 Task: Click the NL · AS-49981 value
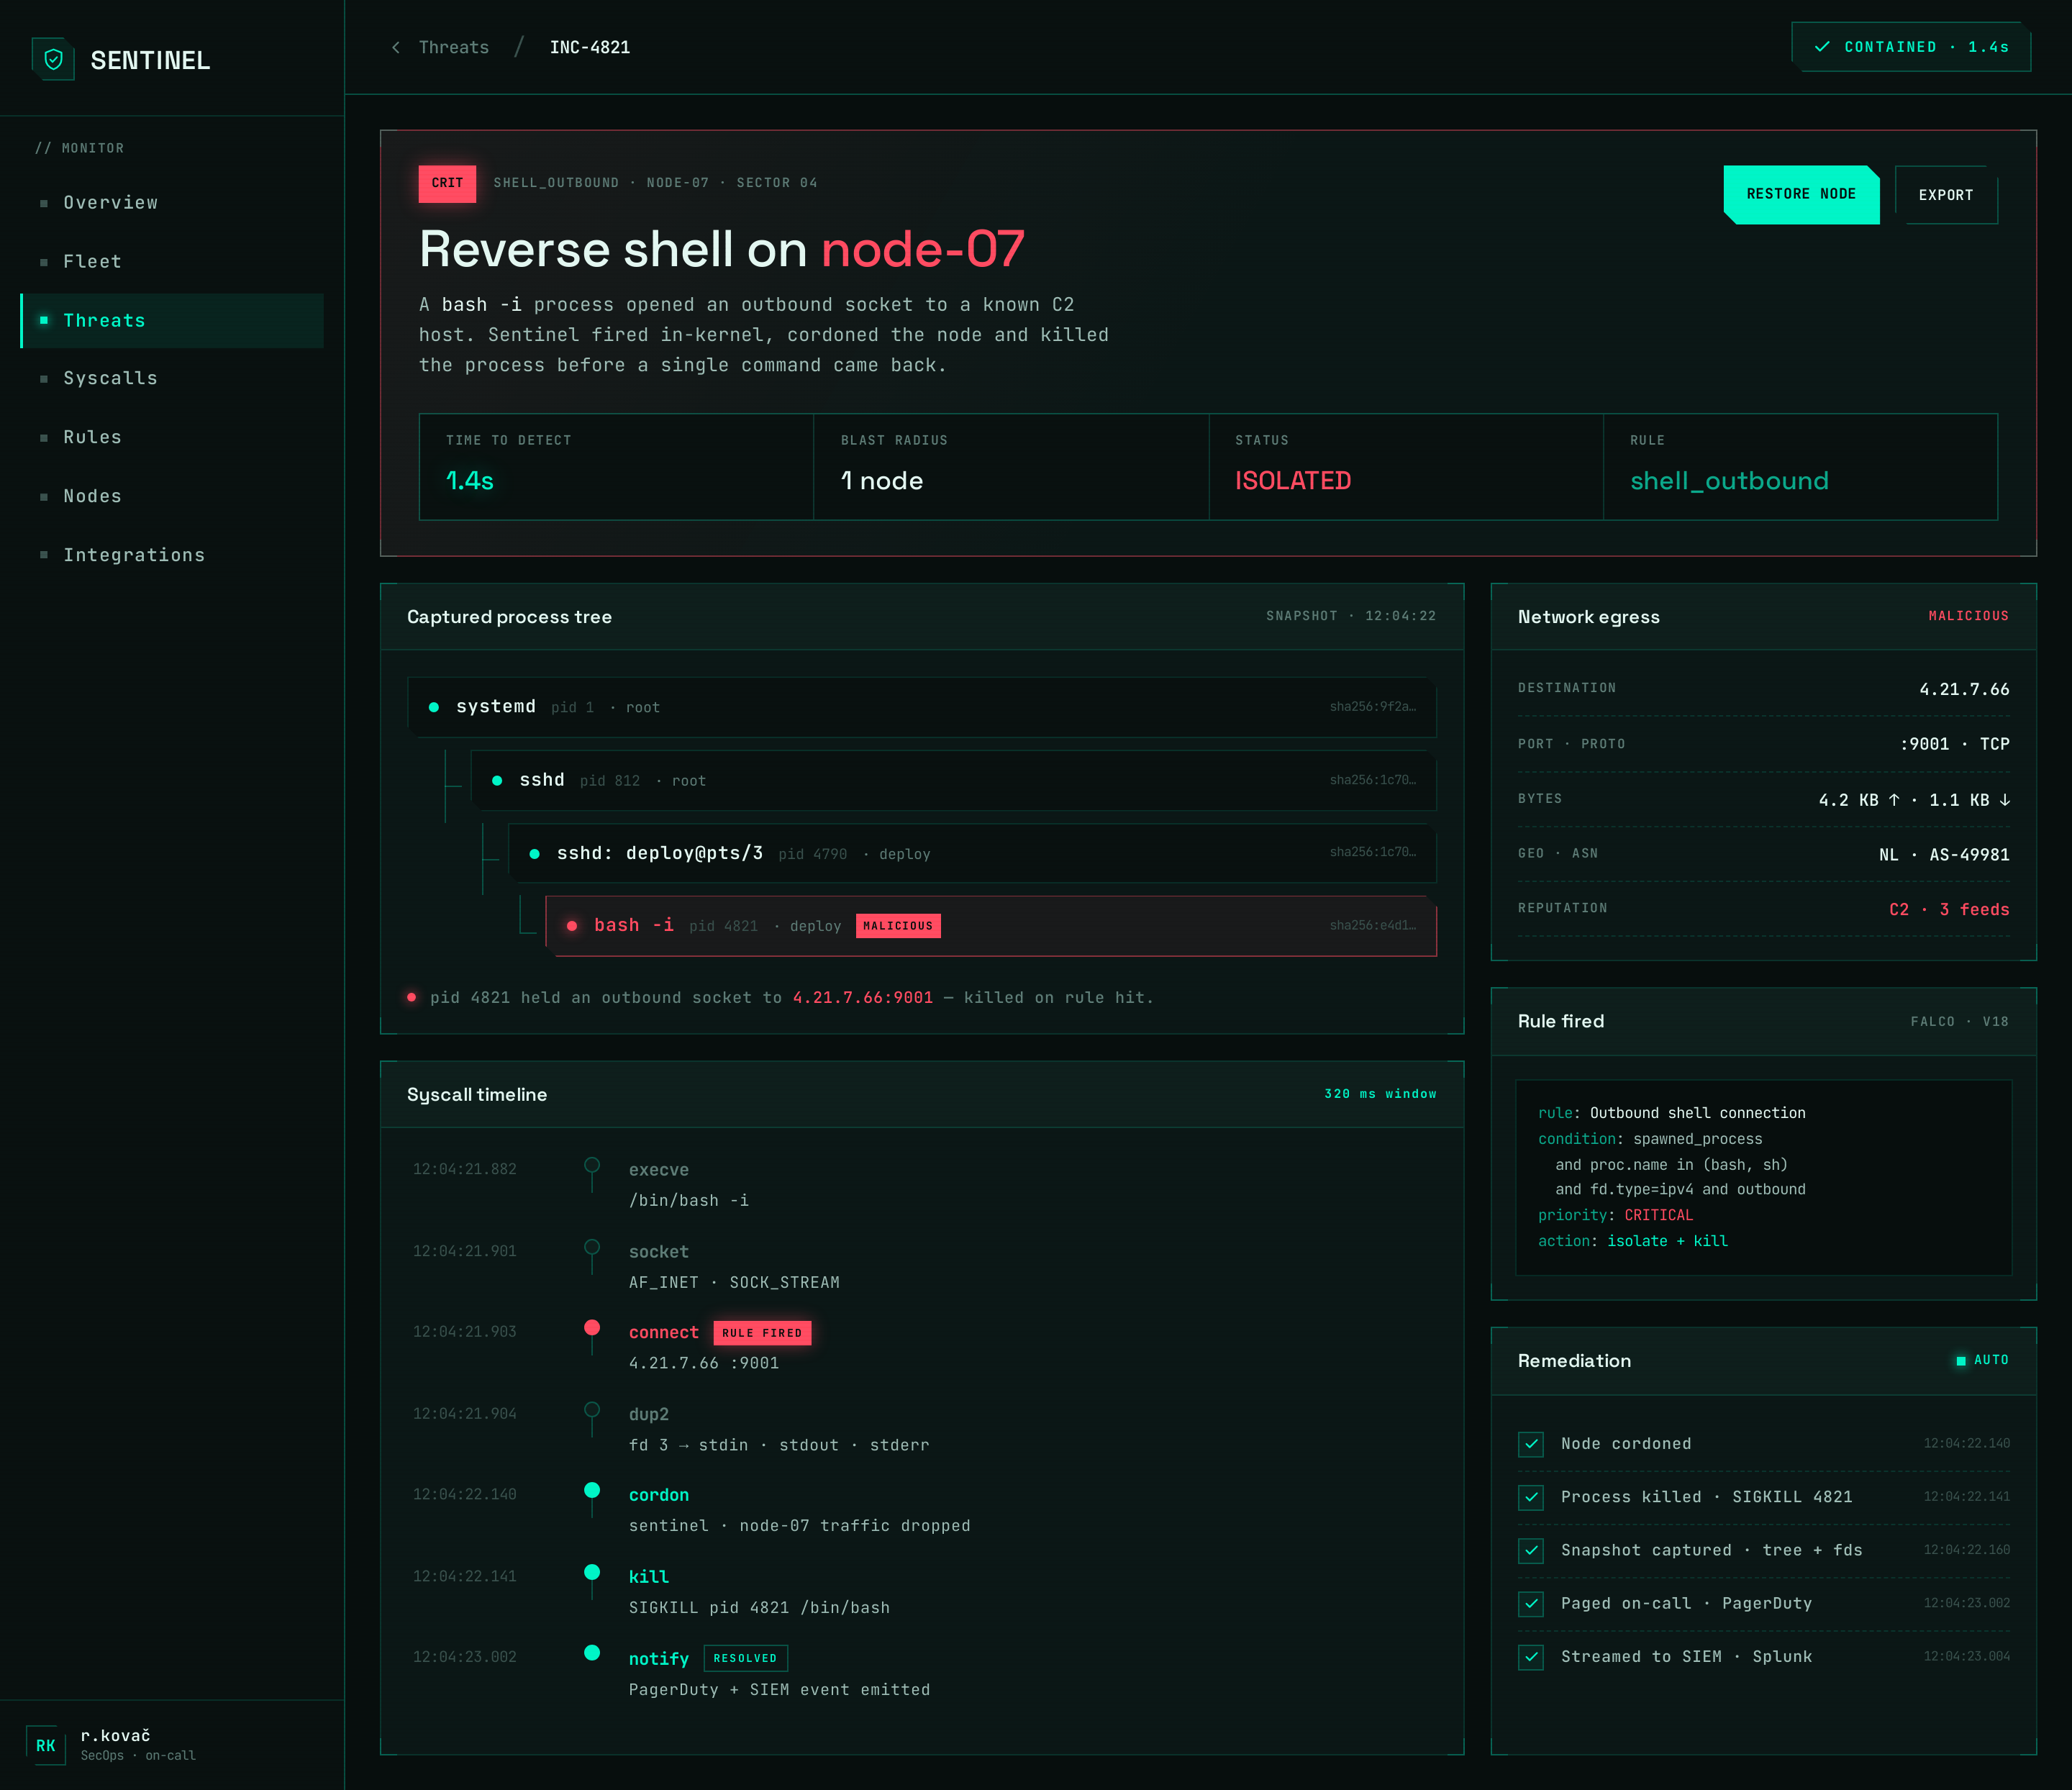click(1944, 855)
